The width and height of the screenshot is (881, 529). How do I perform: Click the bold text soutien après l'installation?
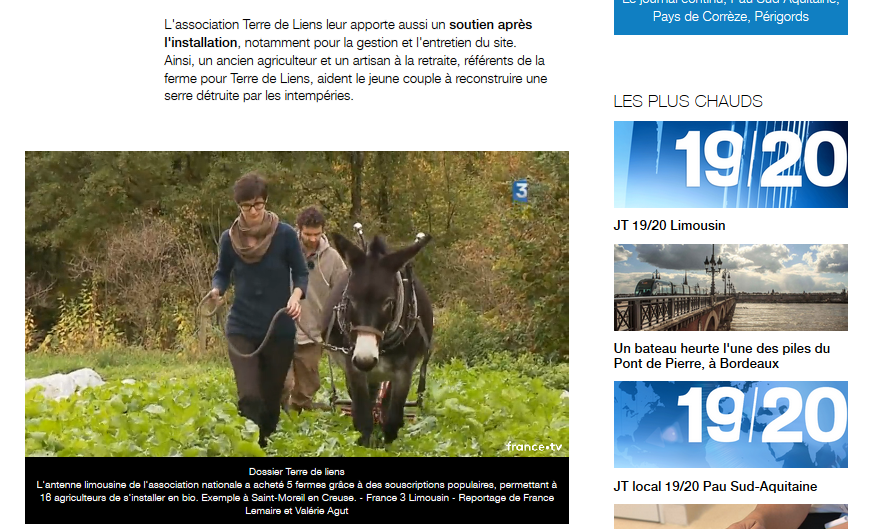click(x=348, y=34)
